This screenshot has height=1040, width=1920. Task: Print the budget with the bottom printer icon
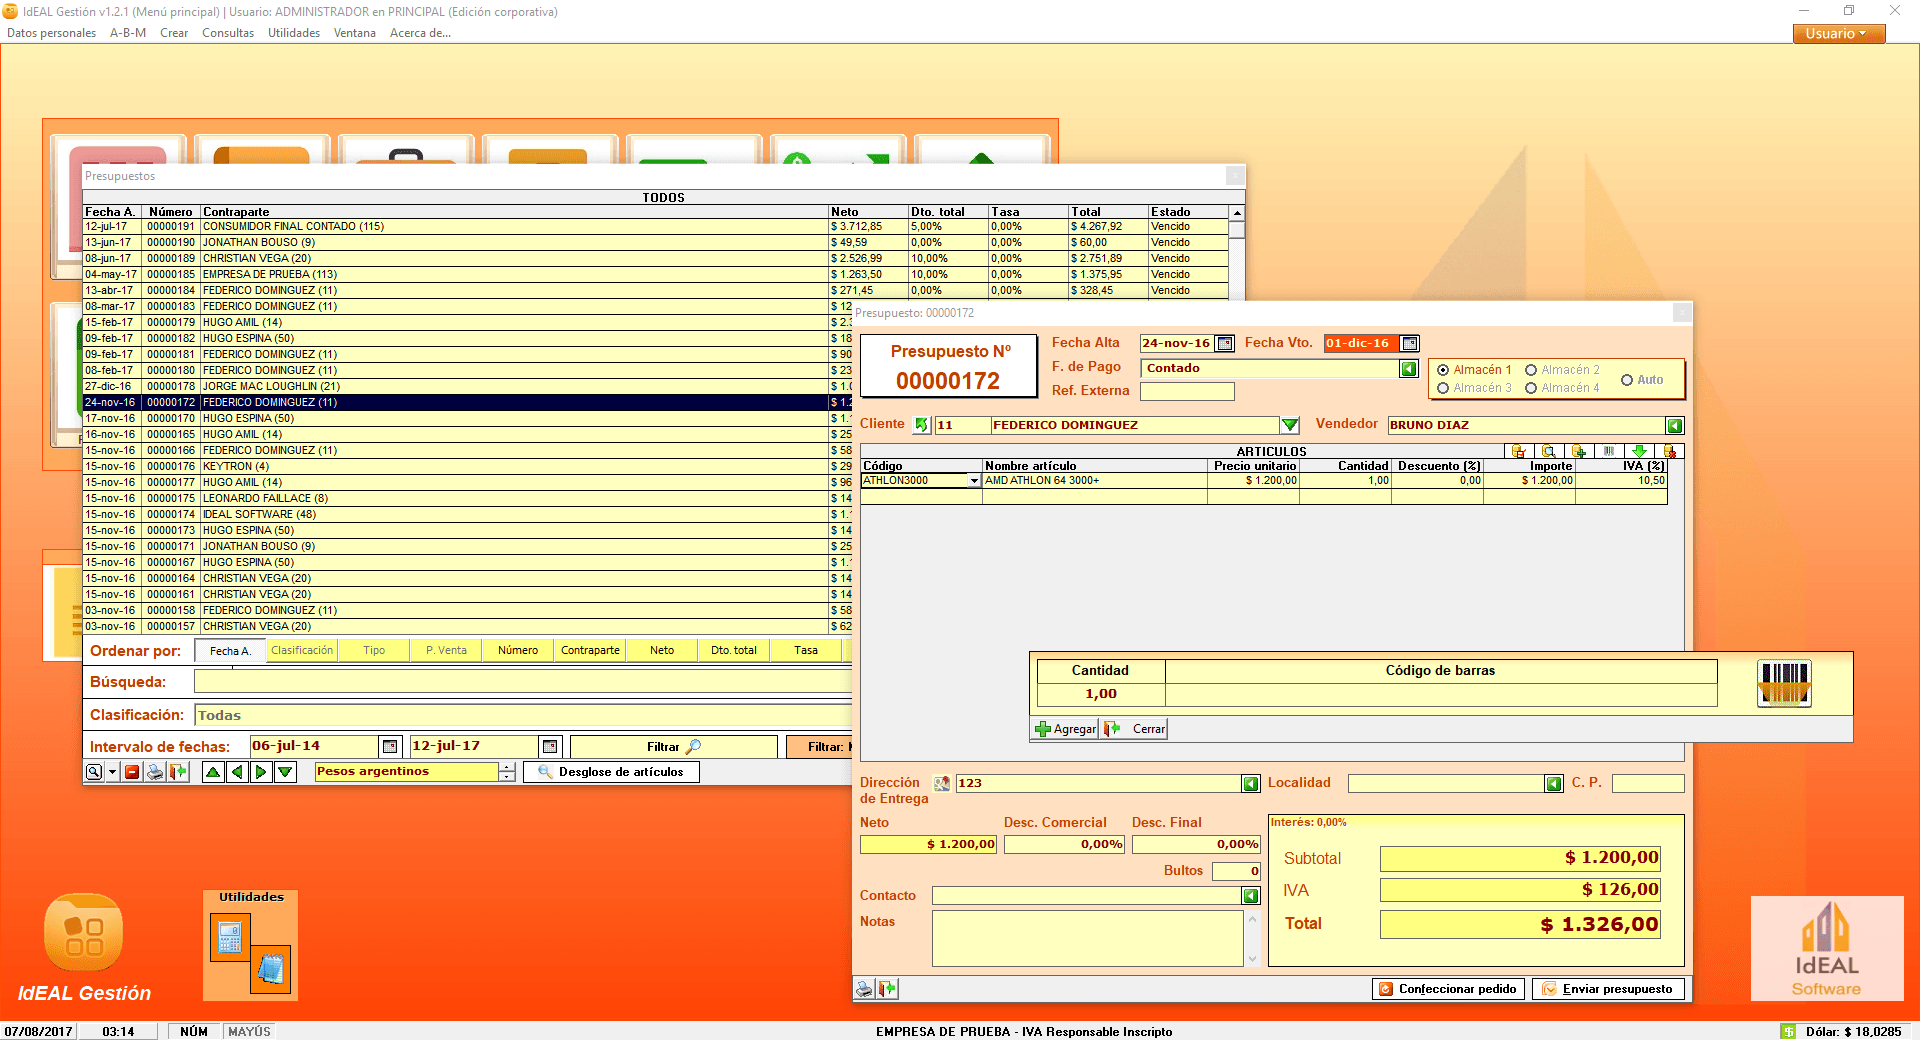coord(864,989)
